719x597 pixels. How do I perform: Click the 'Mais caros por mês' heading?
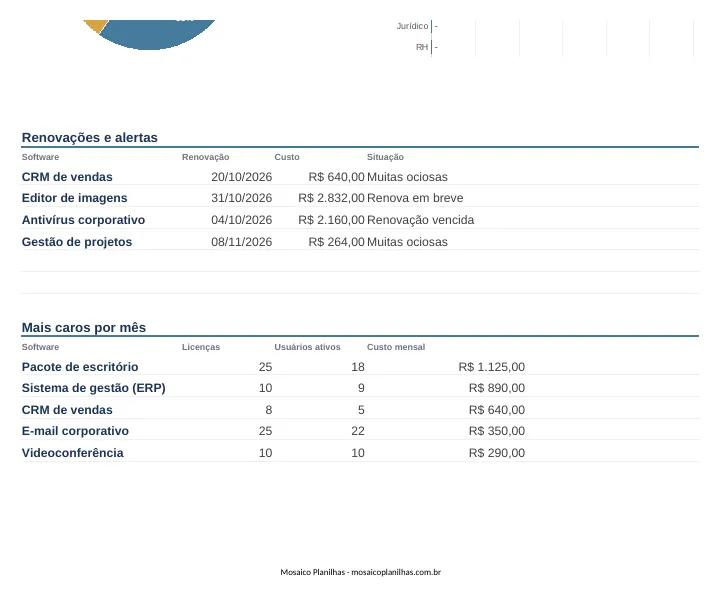click(83, 327)
